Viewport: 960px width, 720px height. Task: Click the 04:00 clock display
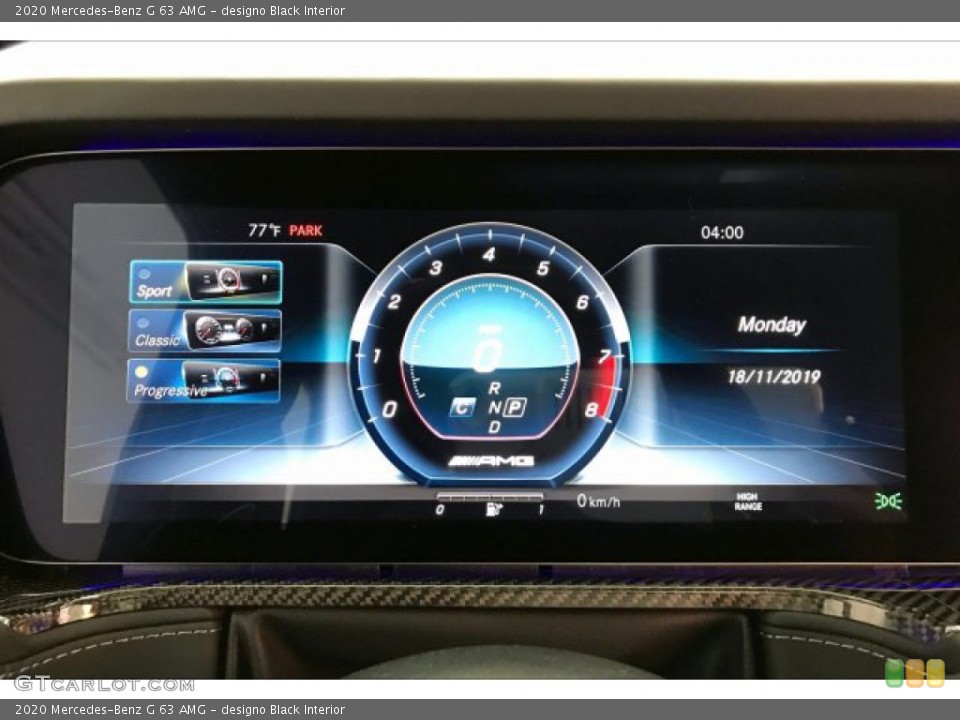pos(722,233)
